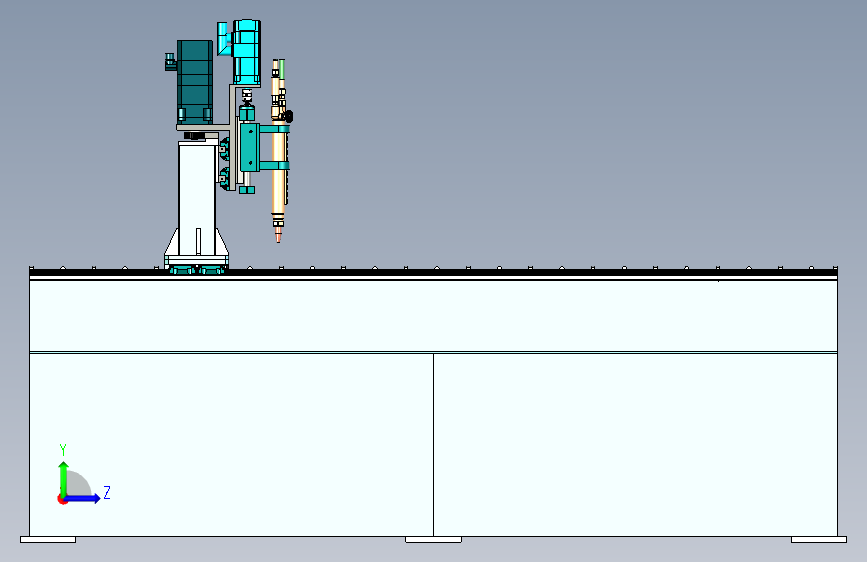Select the small connector left of dark motor
This screenshot has width=867, height=562.
(170, 62)
